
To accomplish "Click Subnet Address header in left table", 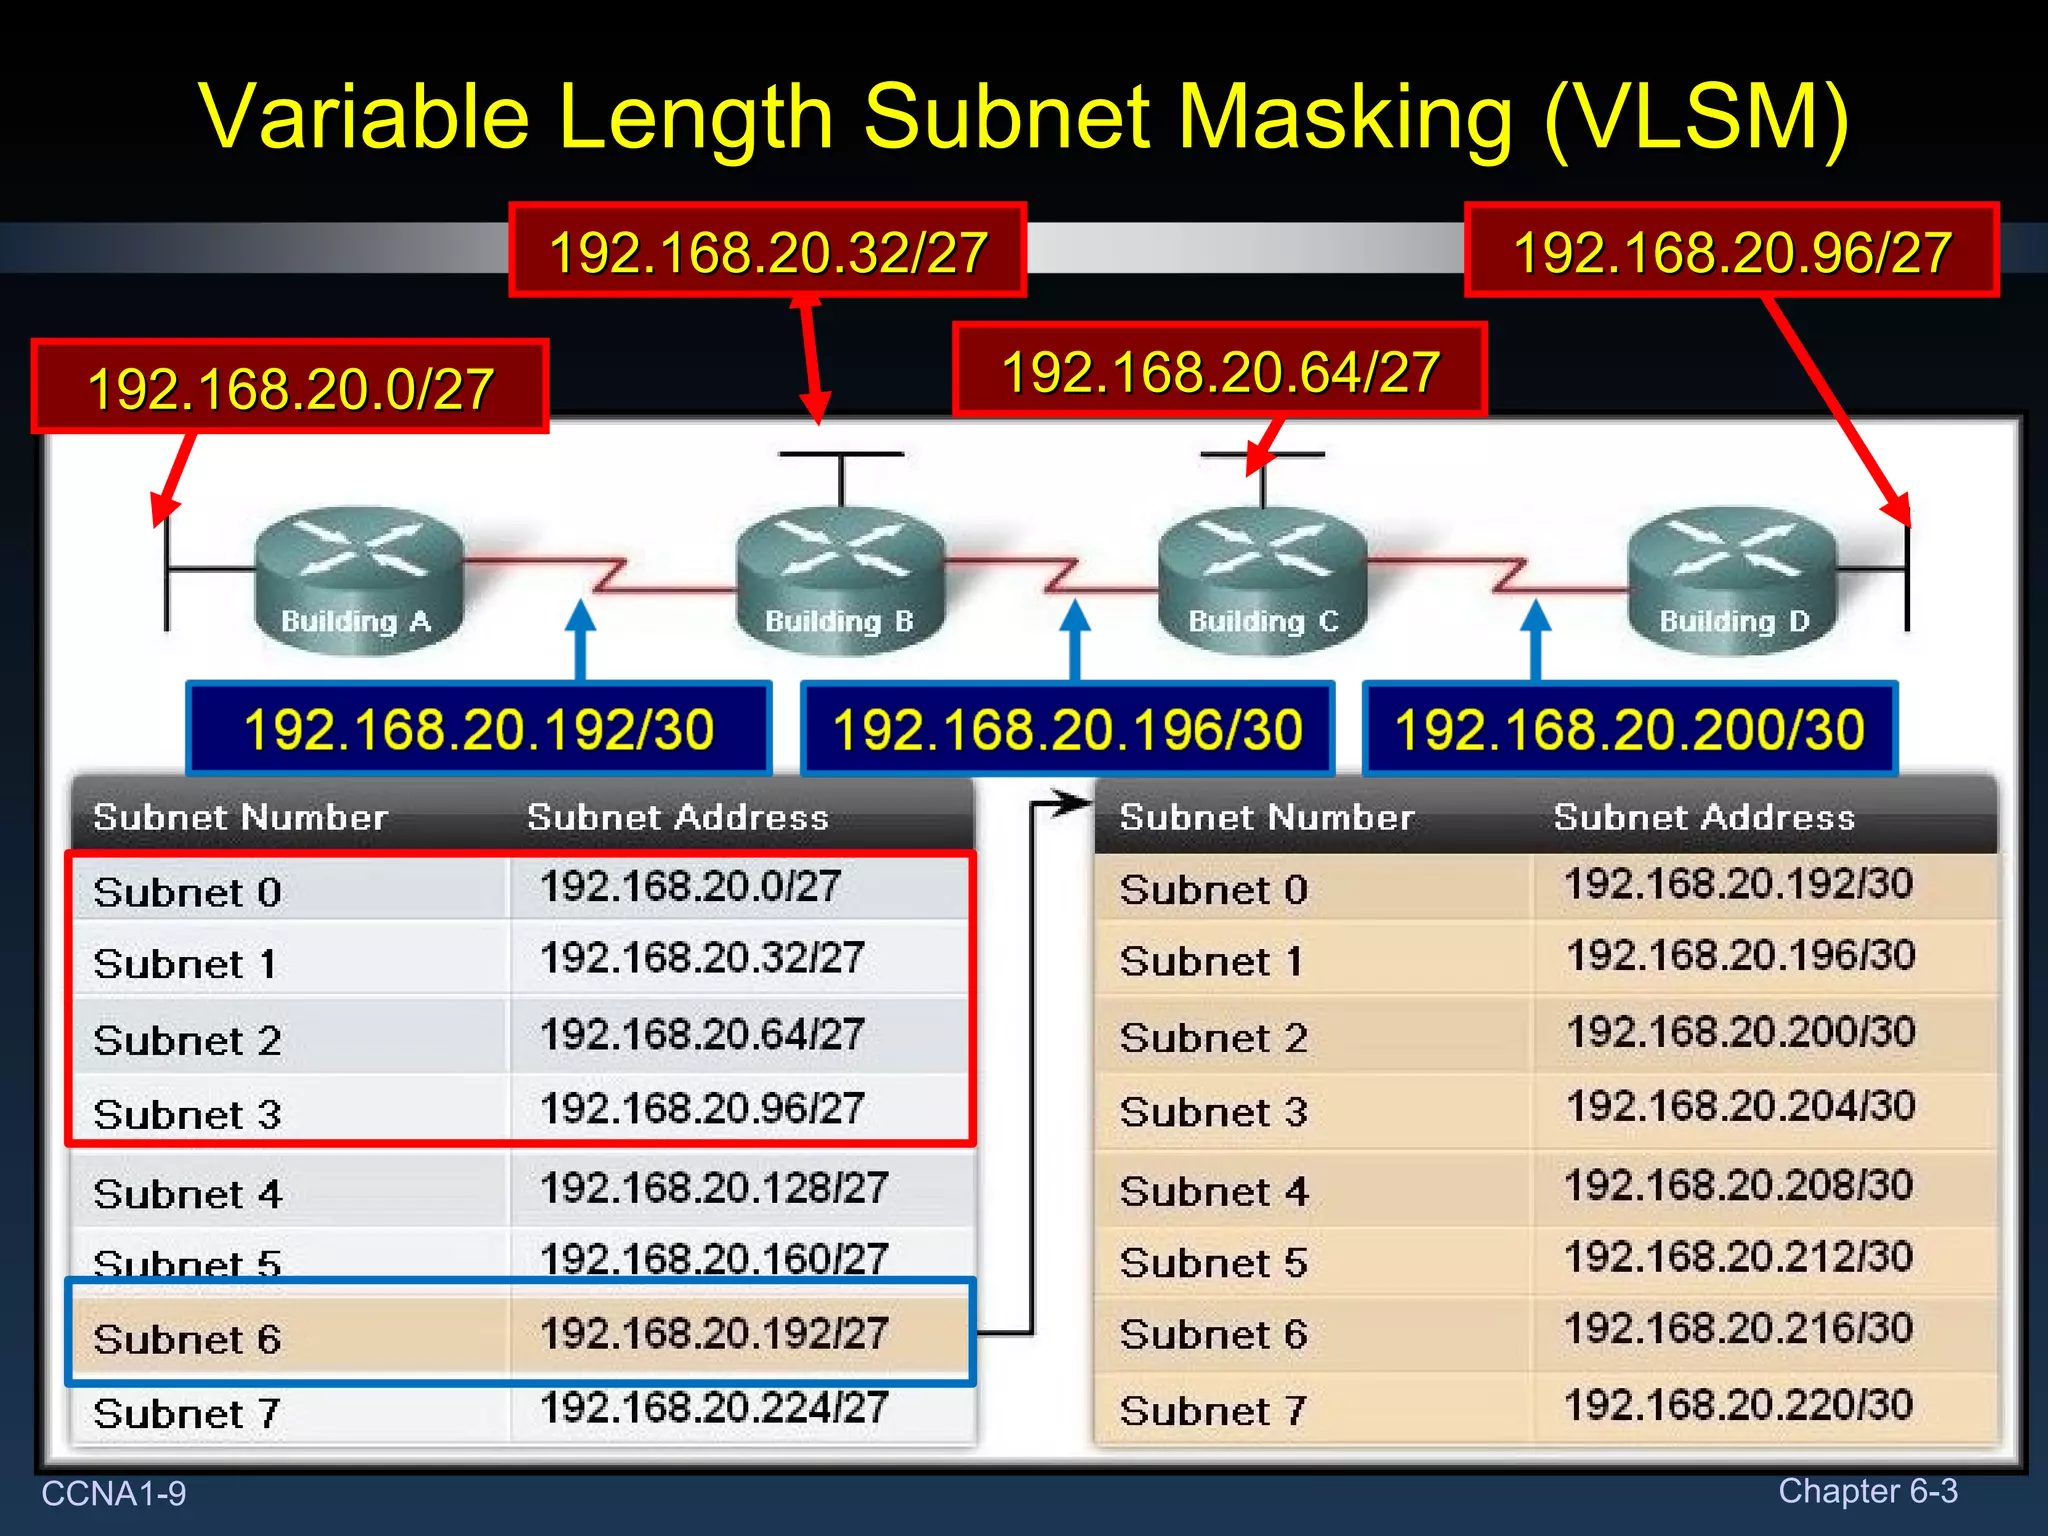I will point(678,817).
